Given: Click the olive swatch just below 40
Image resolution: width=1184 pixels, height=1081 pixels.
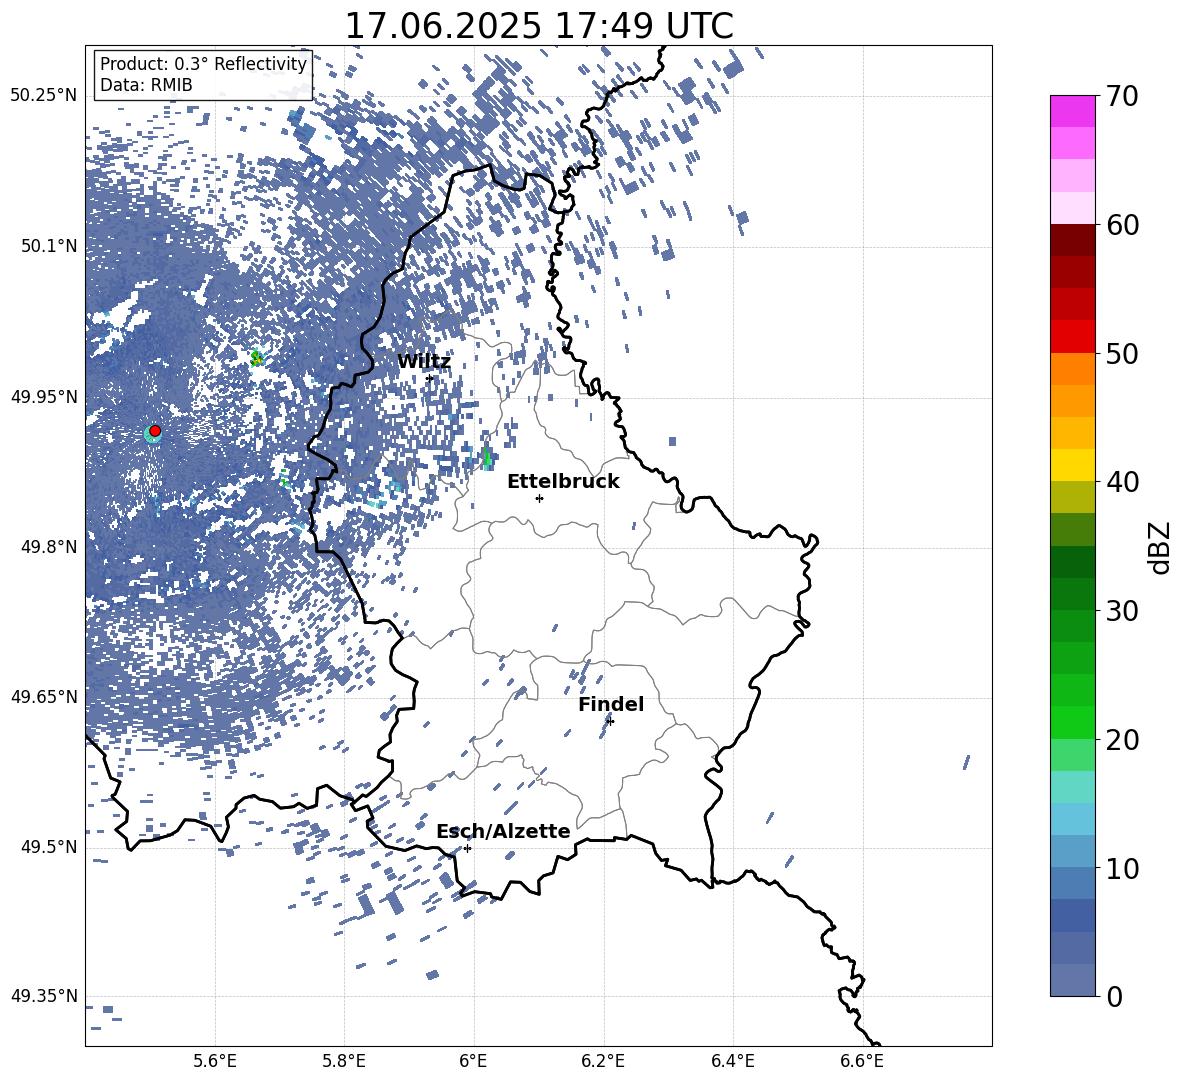Looking at the screenshot, I should point(1072,497).
